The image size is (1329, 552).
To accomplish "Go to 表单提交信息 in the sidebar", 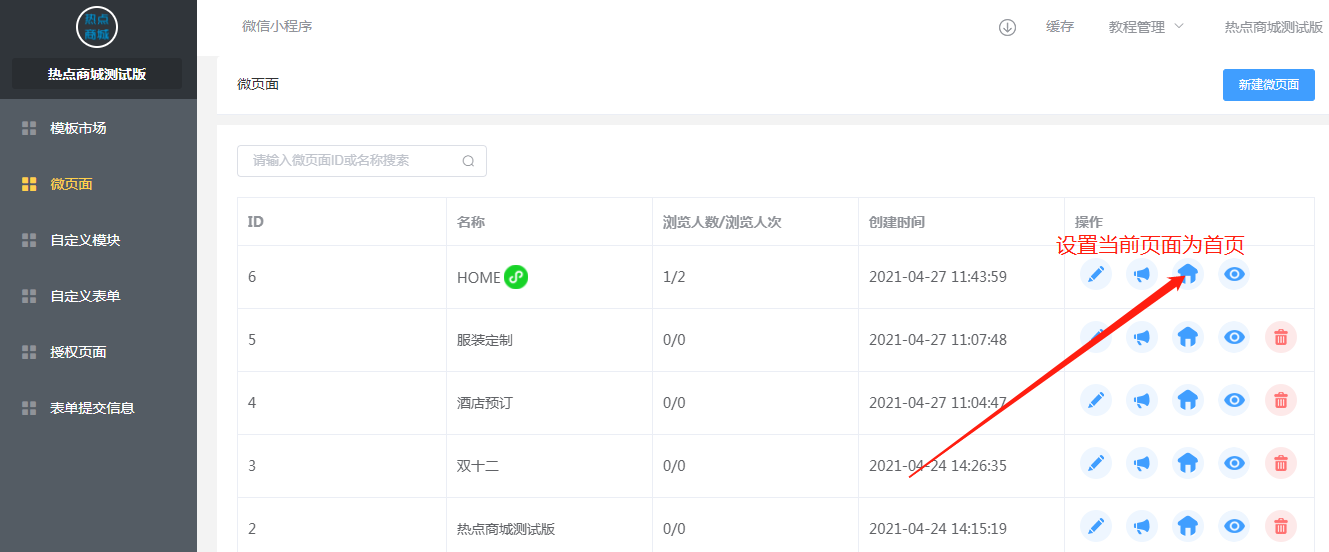I will point(92,408).
